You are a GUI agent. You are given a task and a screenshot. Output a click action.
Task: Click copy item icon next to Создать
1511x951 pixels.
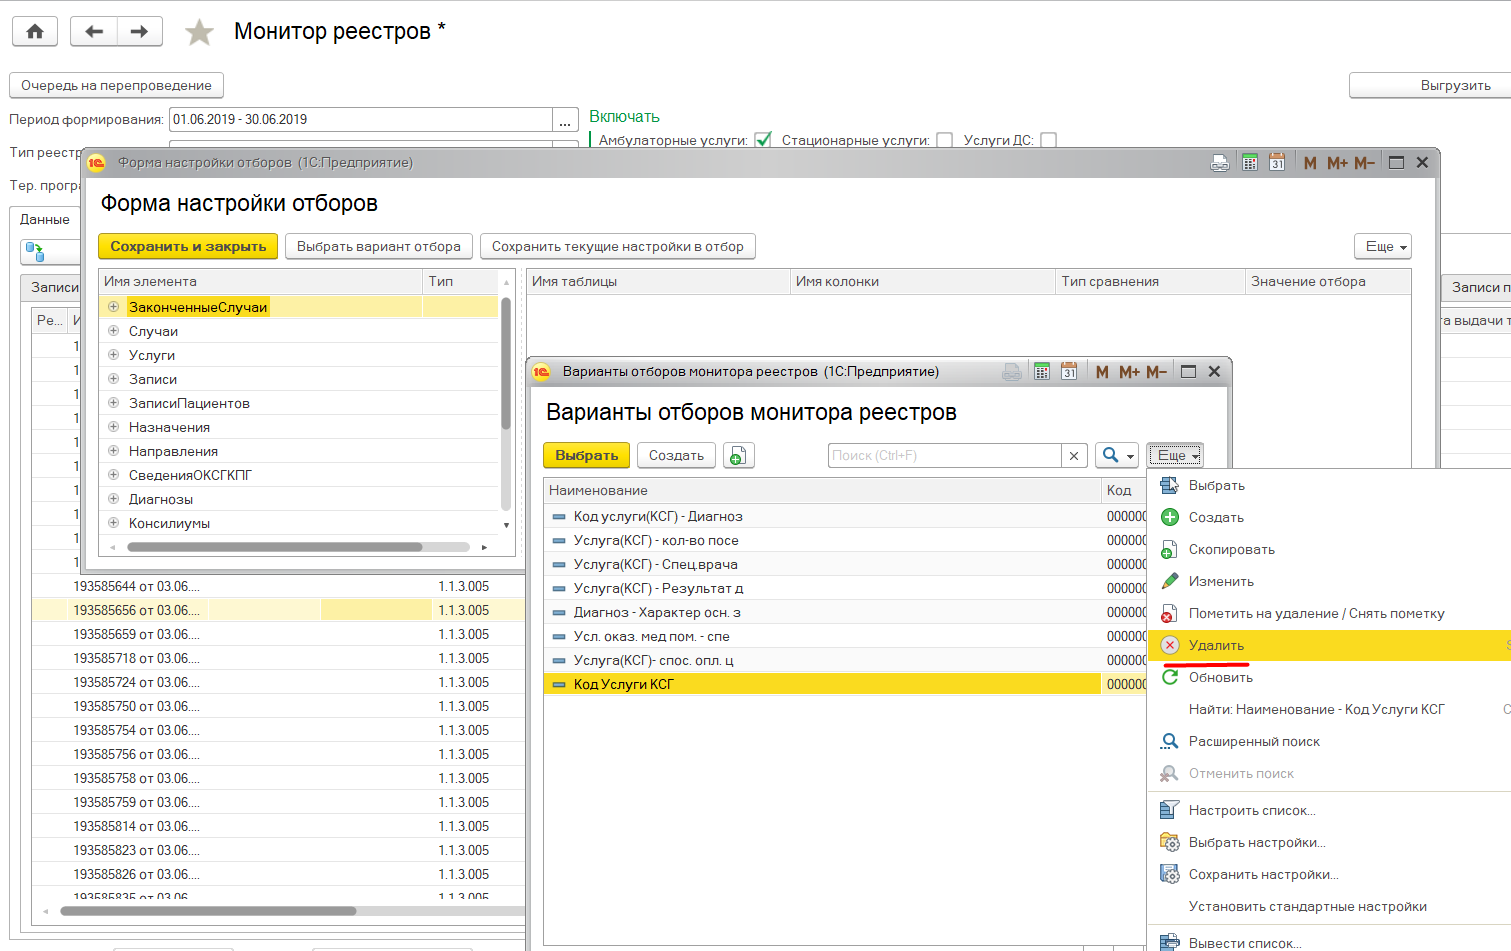coord(737,456)
